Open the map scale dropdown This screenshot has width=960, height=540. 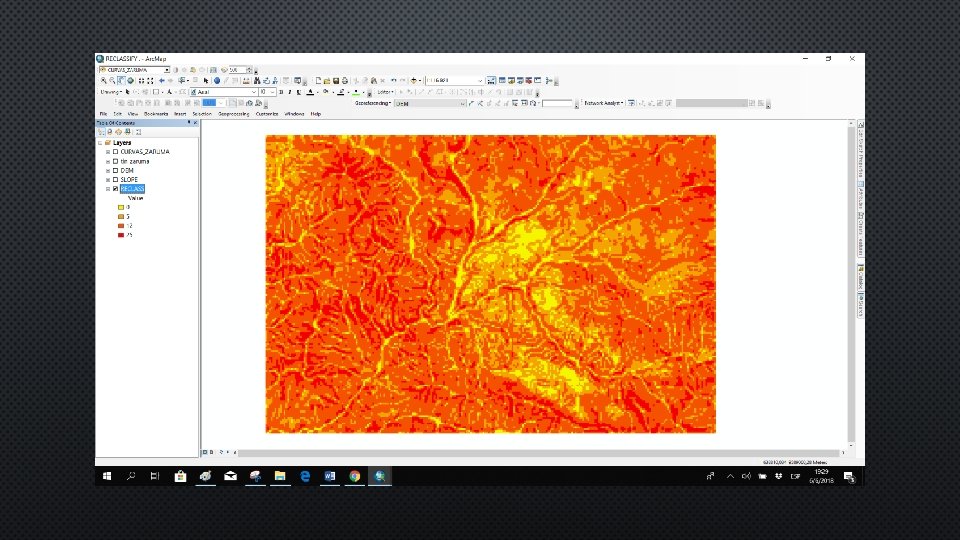click(481, 80)
